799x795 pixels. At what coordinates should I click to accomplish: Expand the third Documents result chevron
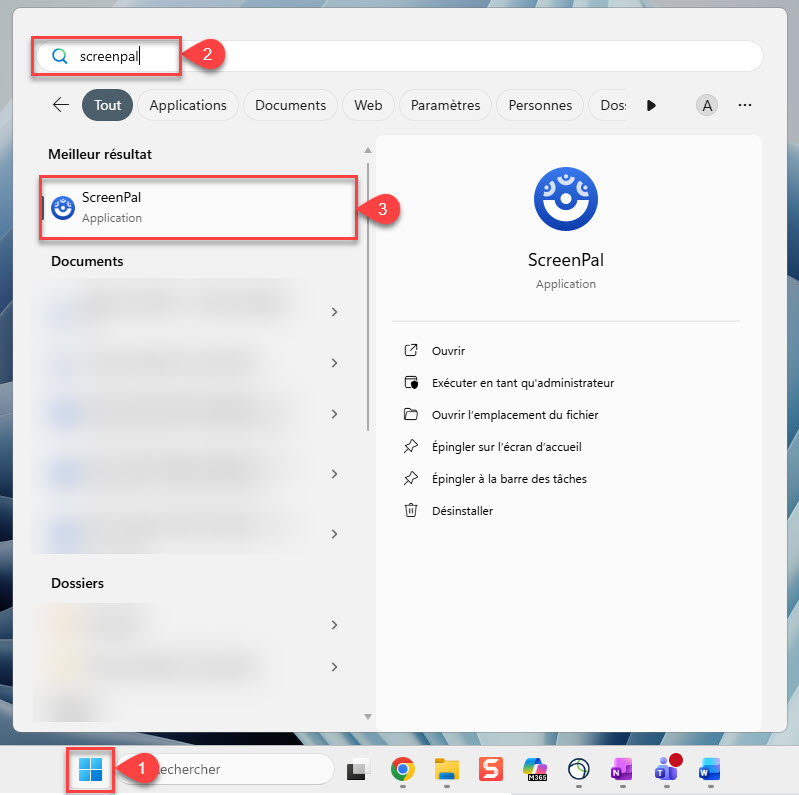(334, 414)
